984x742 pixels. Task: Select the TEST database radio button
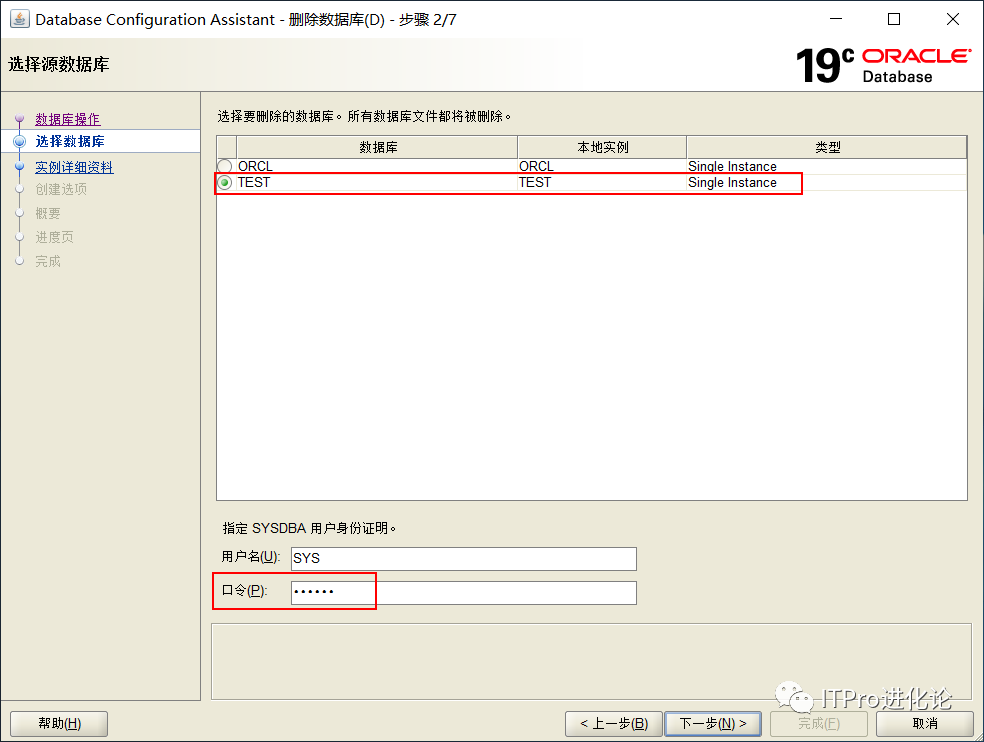[x=225, y=183]
